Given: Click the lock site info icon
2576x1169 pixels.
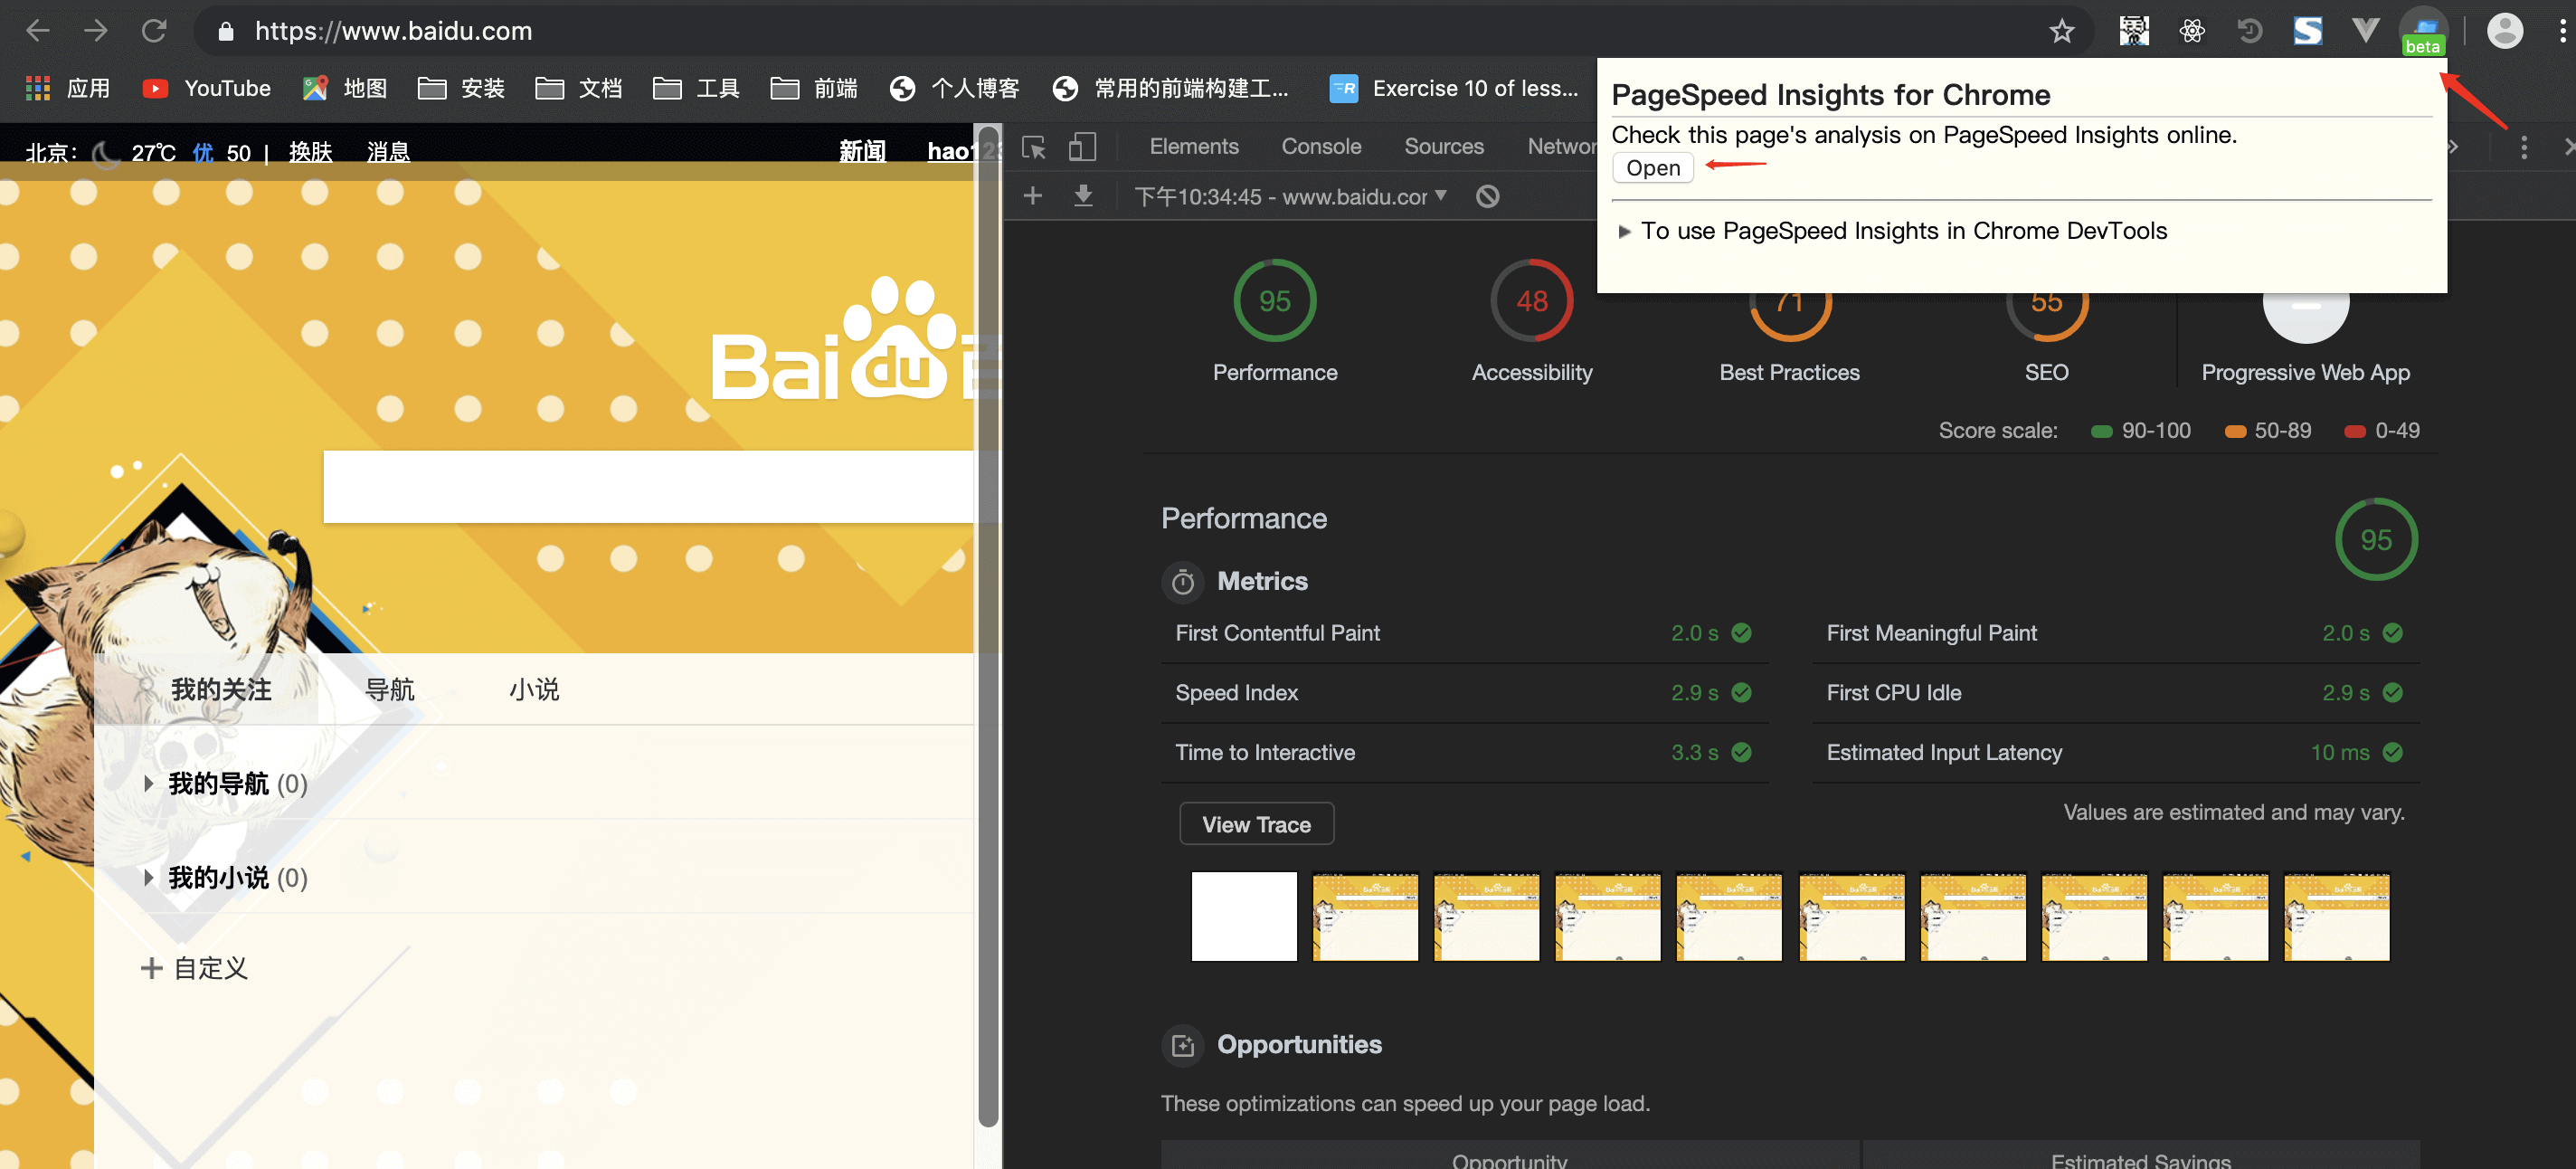Looking at the screenshot, I should click(226, 32).
